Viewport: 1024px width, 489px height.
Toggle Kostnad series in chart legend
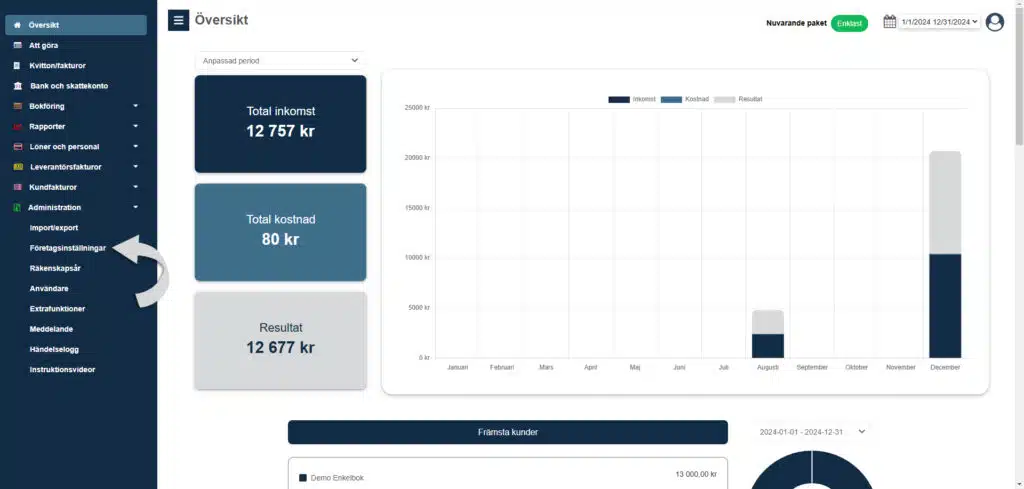pyautogui.click(x=684, y=99)
